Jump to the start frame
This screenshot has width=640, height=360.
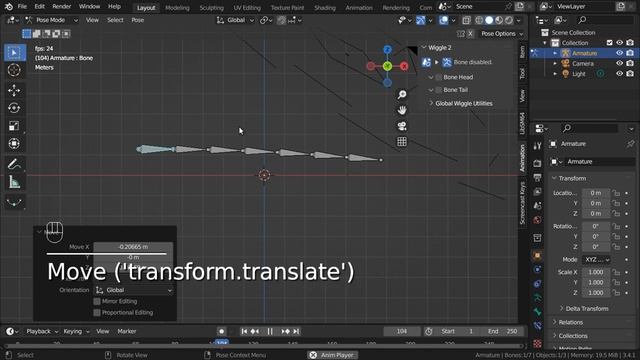point(244,331)
